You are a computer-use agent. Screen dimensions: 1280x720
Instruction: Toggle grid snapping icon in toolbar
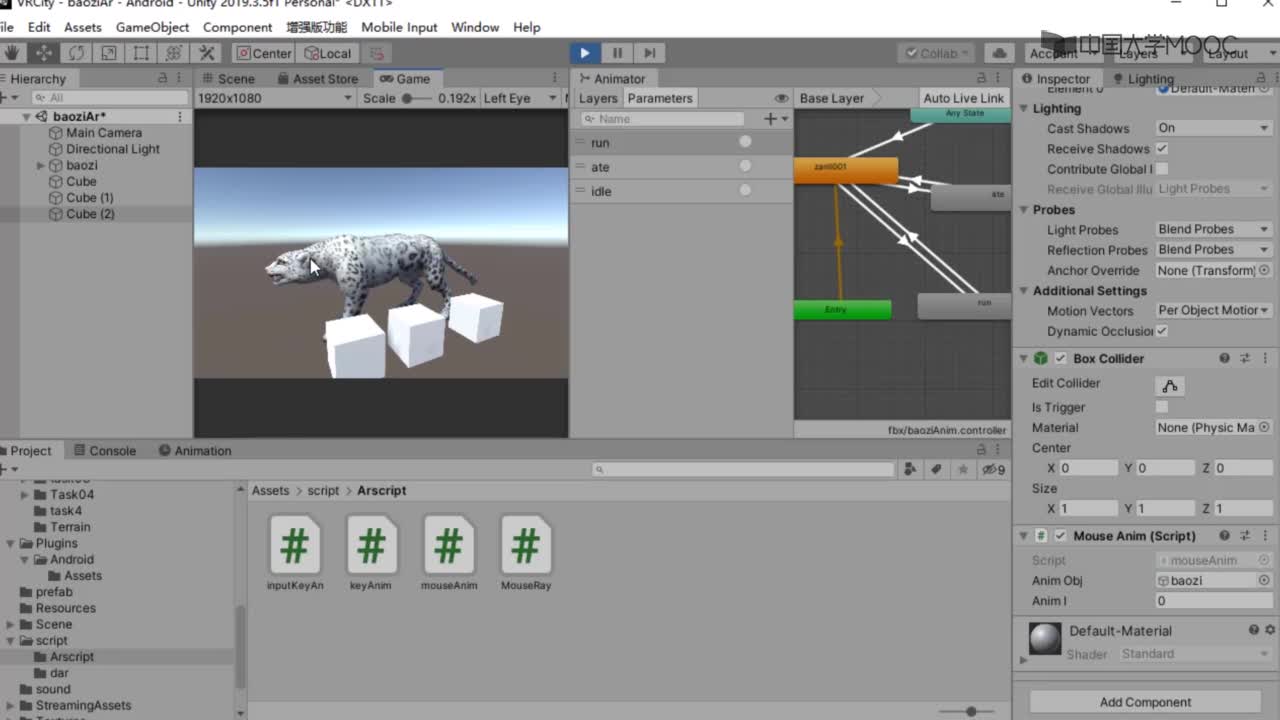tap(376, 53)
